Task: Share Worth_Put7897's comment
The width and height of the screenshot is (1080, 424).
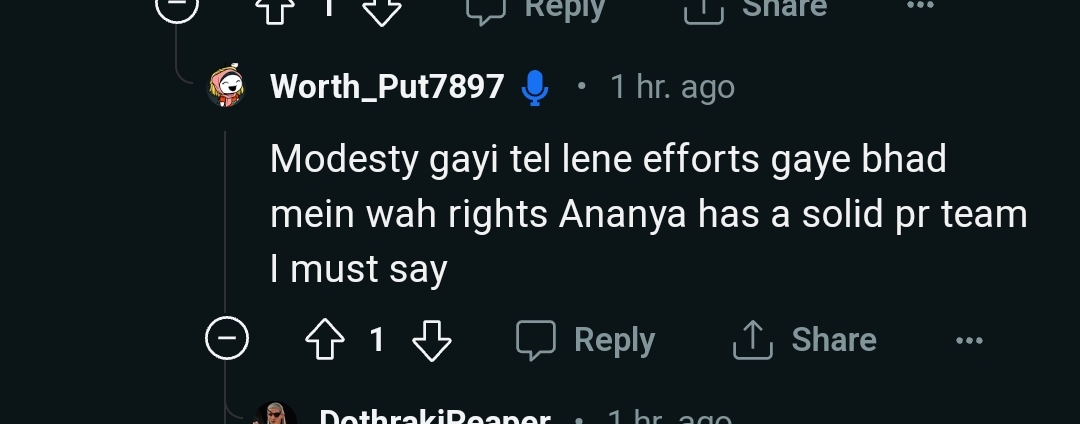Action: 804,340
